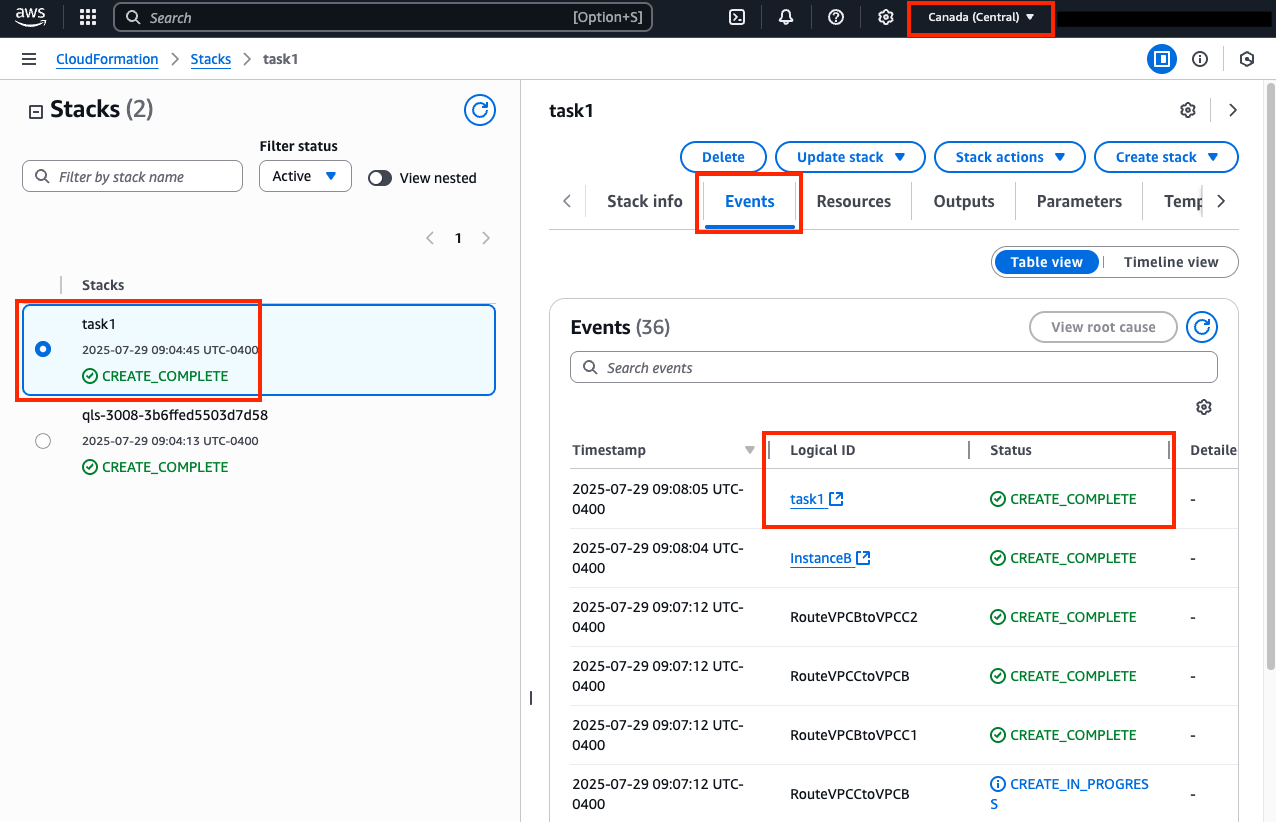Viewport: 1276px width, 822px height.
Task: Open console settings gear in top bar
Action: point(885,17)
